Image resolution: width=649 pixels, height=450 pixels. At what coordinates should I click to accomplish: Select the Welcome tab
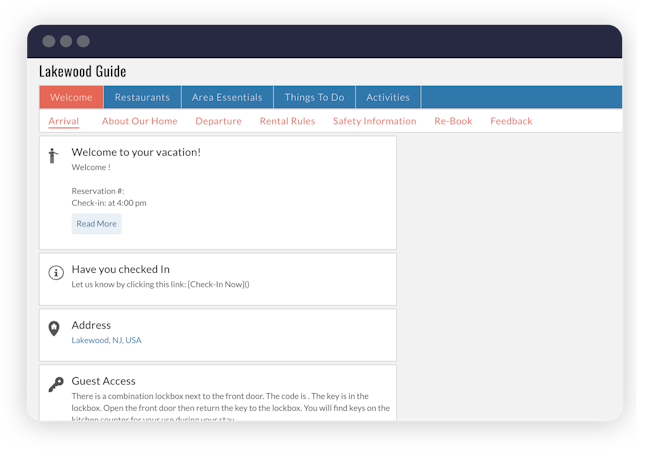[x=71, y=97]
